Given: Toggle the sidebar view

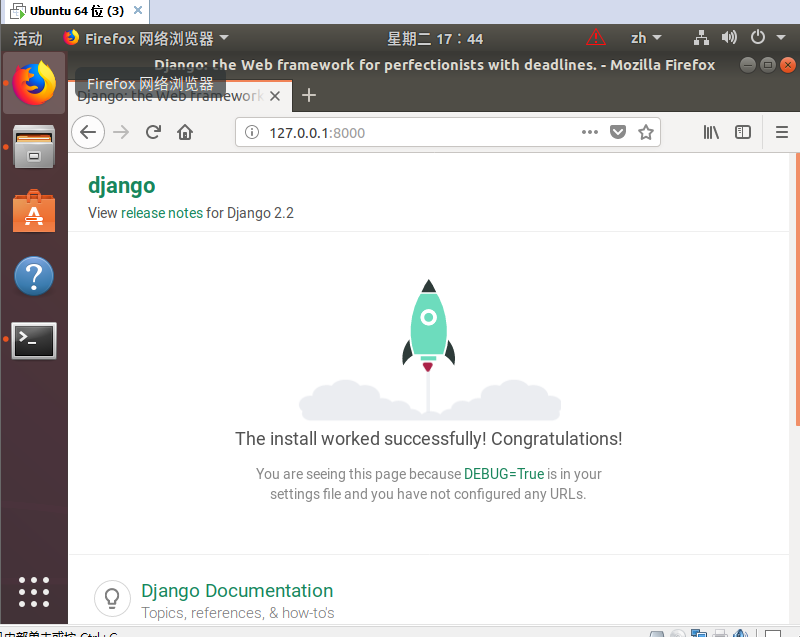Looking at the screenshot, I should (743, 133).
